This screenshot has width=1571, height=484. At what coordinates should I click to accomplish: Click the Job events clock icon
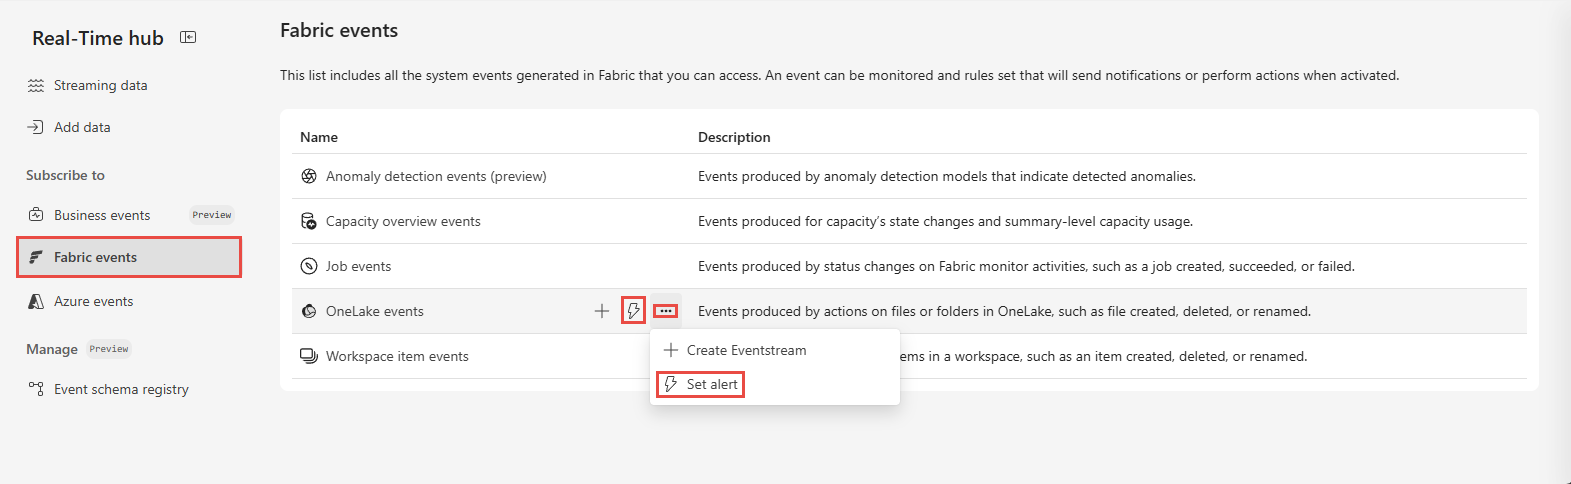tap(309, 266)
